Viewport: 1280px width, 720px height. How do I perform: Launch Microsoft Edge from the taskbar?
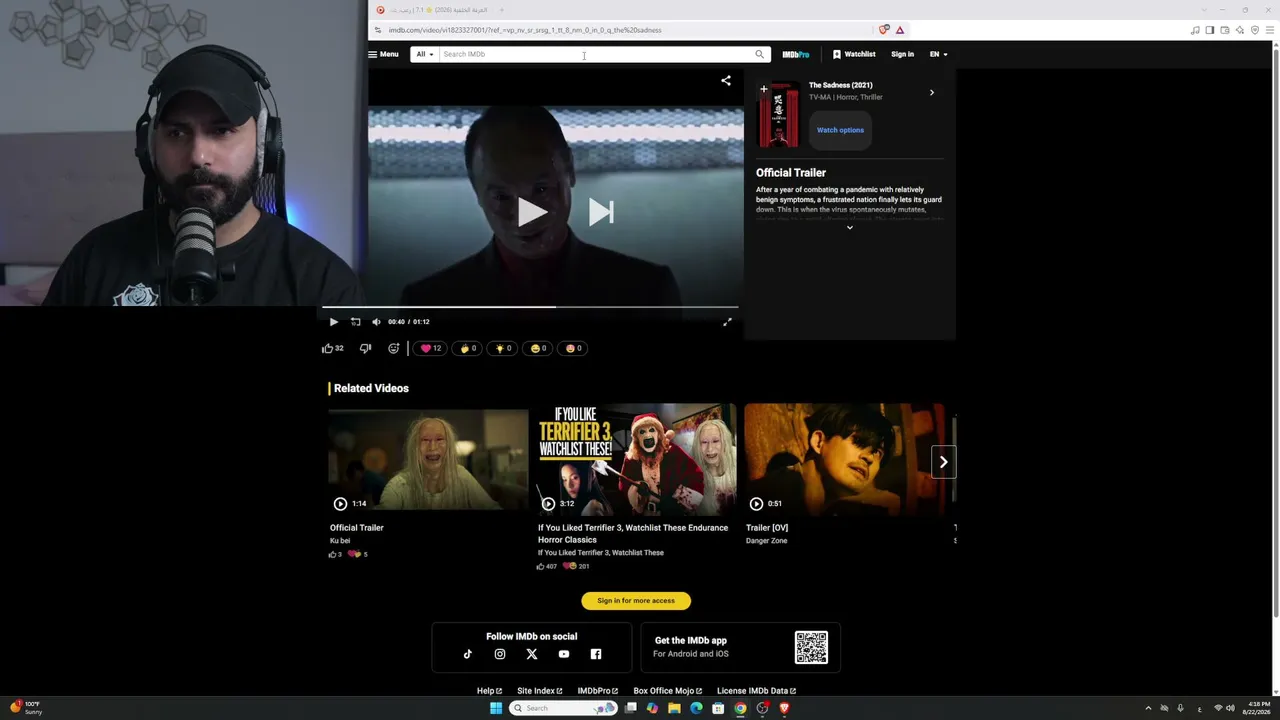point(696,708)
